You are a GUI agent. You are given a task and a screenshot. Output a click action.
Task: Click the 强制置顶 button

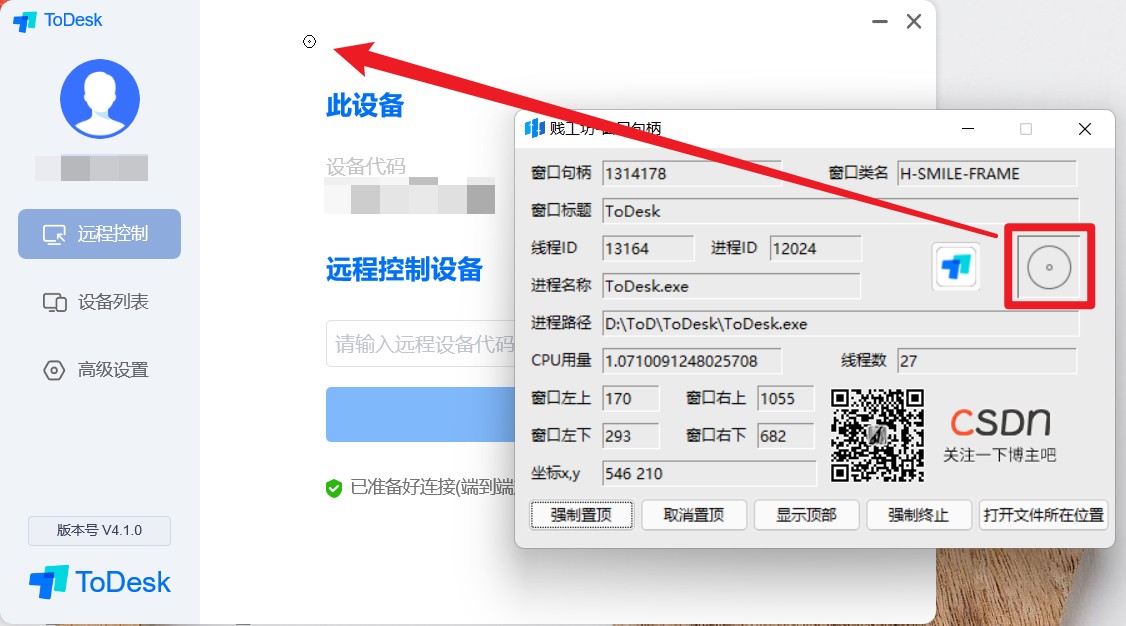582,515
